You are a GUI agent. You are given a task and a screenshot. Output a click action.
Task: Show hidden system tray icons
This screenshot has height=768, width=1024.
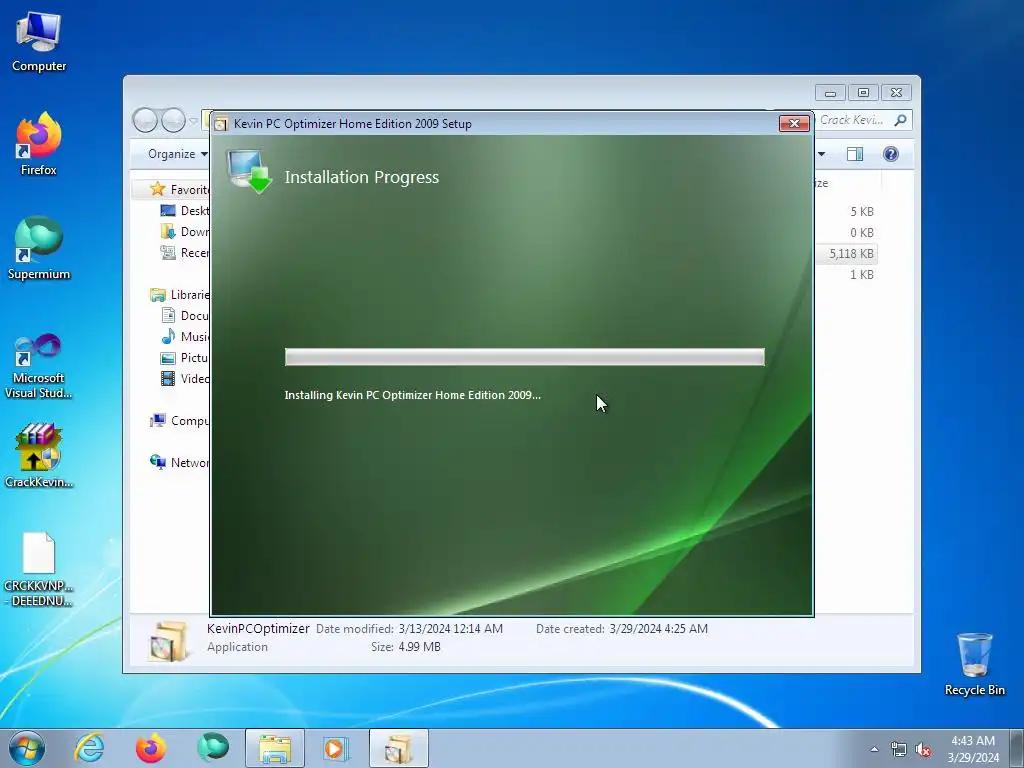pos(874,749)
